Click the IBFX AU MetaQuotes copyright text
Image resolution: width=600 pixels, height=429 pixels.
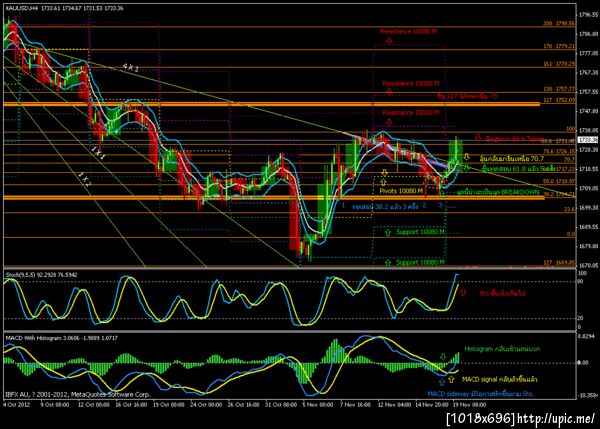(78, 394)
